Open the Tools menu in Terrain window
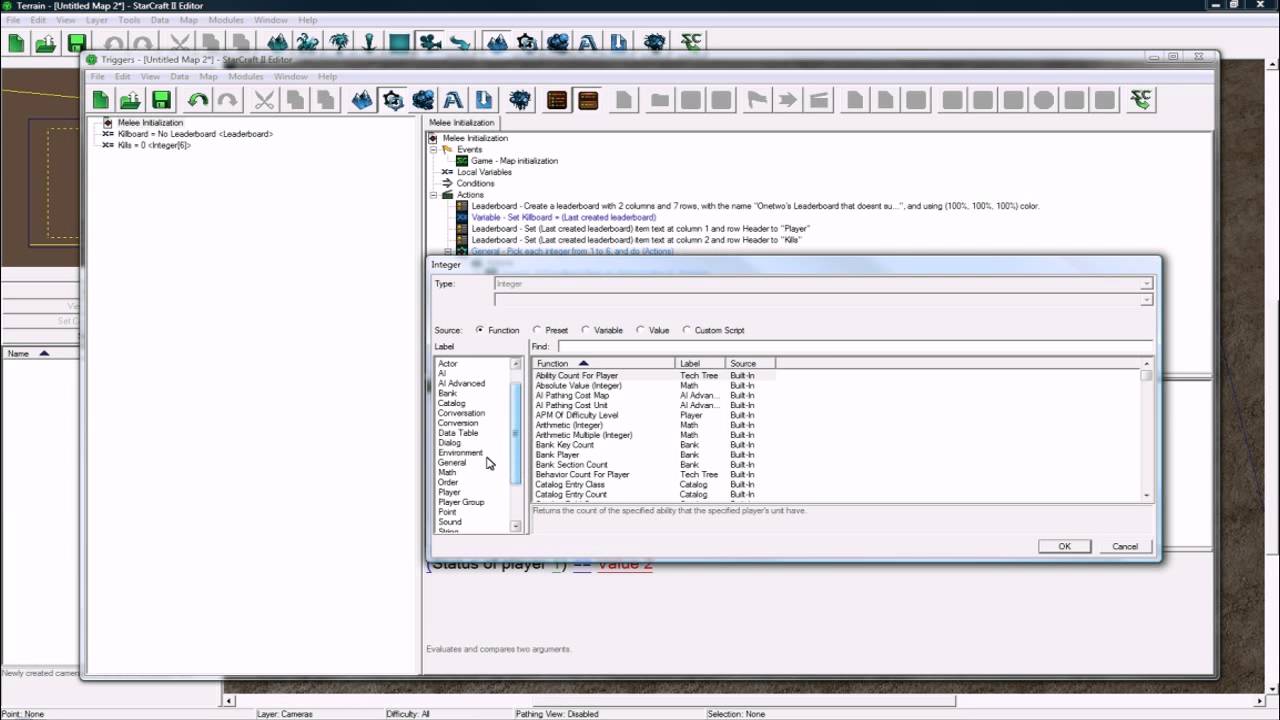 (129, 20)
